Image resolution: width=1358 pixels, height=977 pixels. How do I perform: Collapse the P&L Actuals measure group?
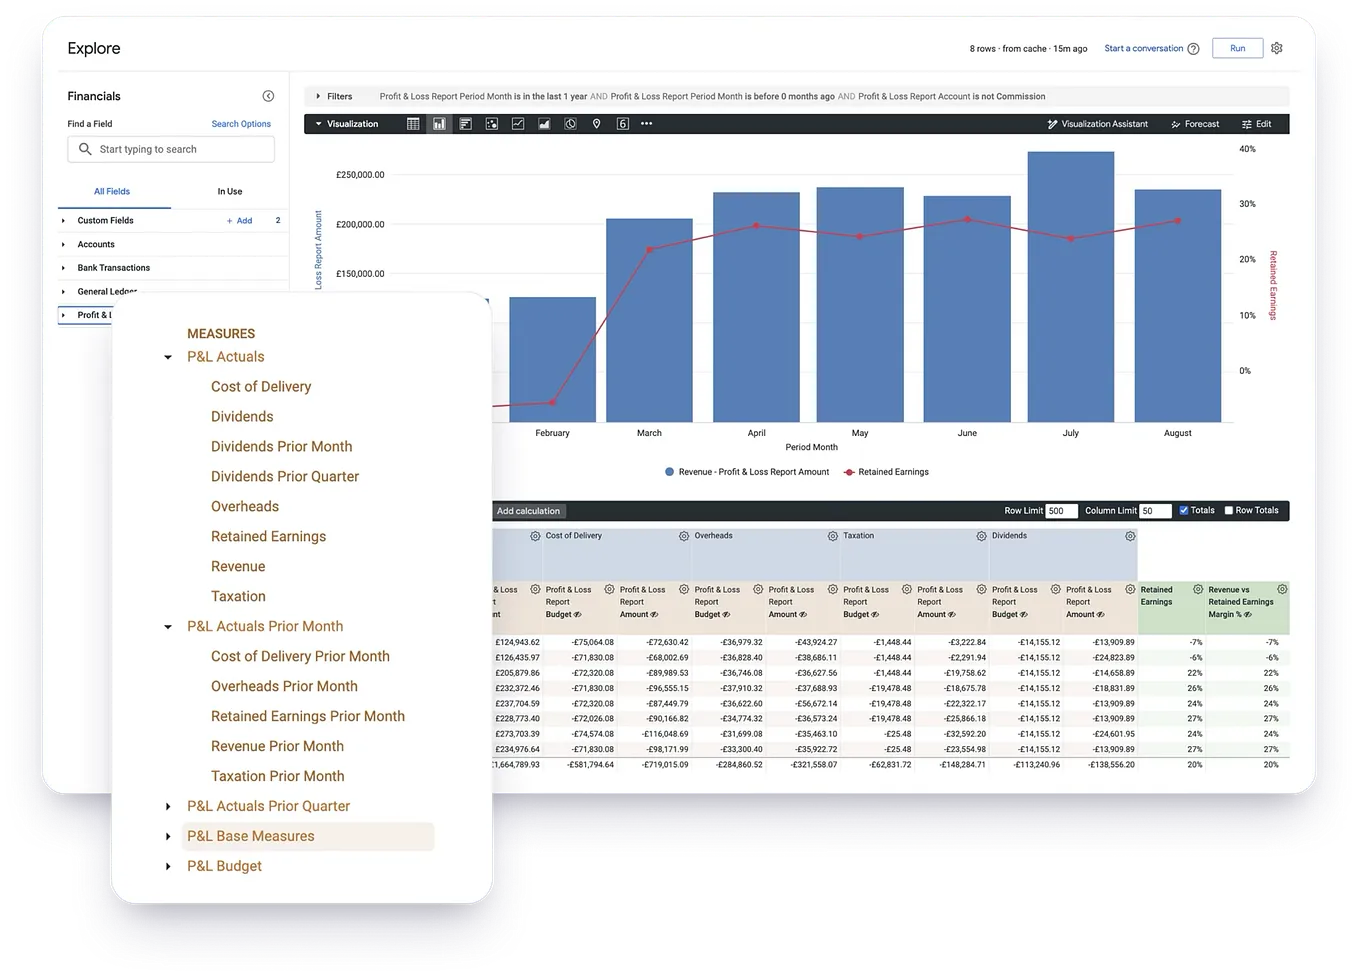click(x=167, y=356)
